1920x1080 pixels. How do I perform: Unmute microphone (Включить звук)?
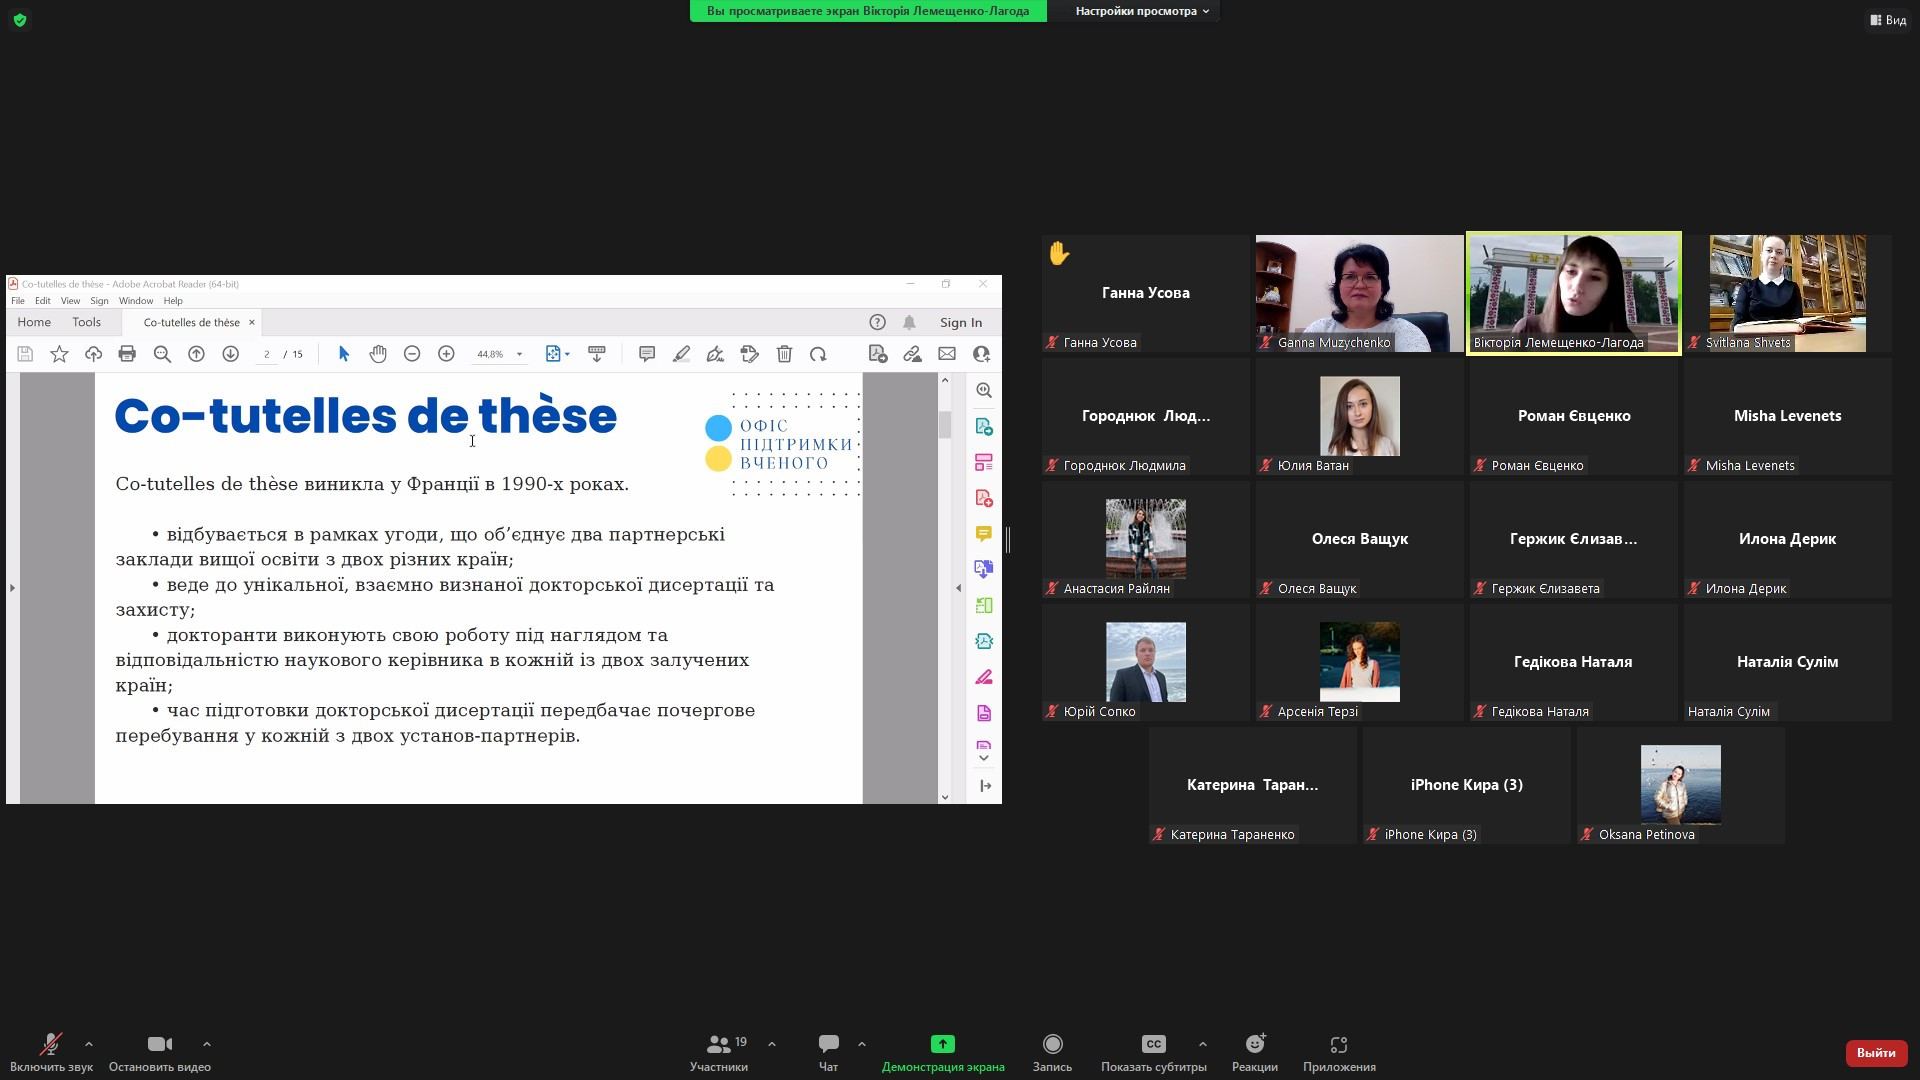tap(50, 1045)
